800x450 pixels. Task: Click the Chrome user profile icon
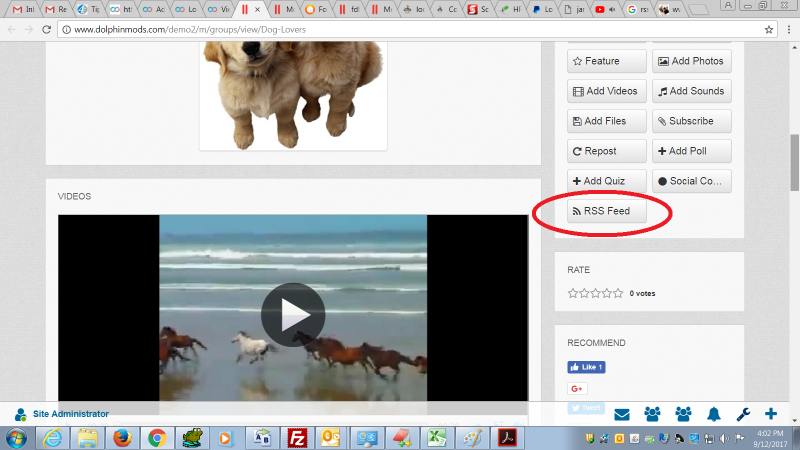(728, 6)
